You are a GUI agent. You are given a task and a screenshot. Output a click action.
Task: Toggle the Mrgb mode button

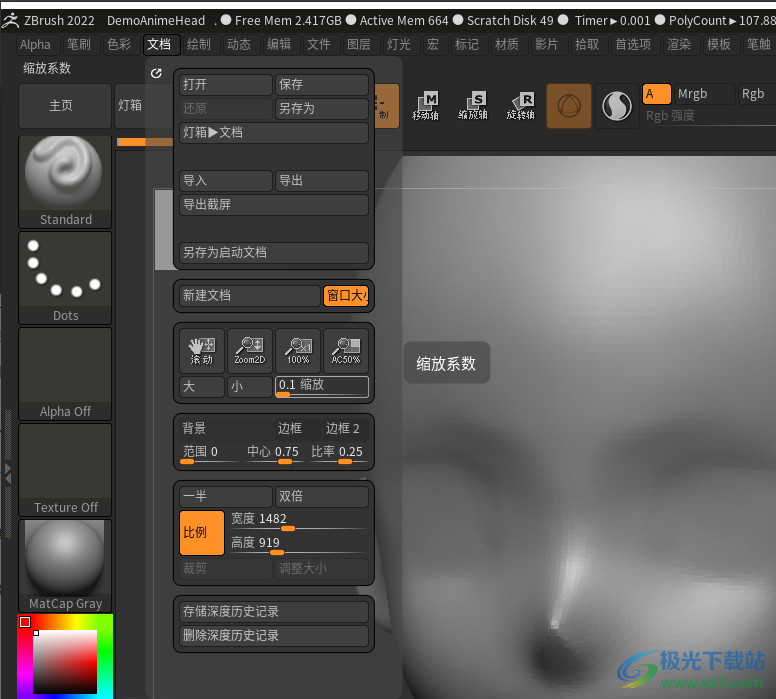point(705,94)
